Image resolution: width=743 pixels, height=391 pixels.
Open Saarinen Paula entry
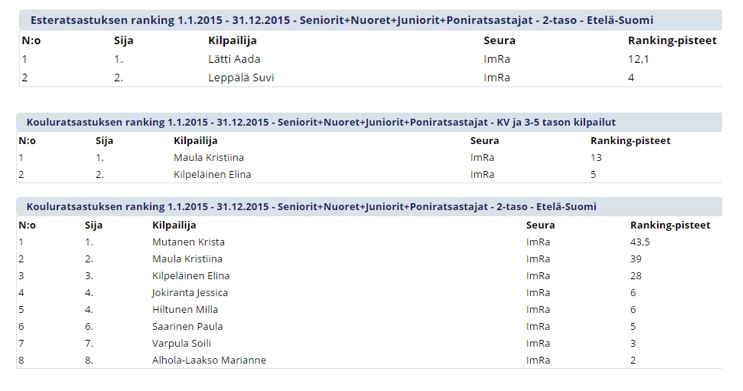click(x=187, y=327)
